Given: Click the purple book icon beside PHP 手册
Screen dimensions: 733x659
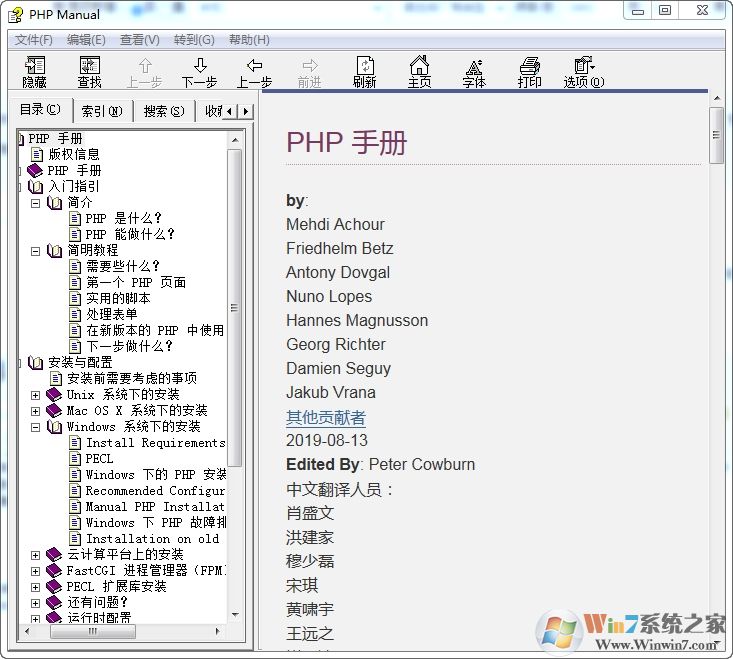Looking at the screenshot, I should 35,171.
